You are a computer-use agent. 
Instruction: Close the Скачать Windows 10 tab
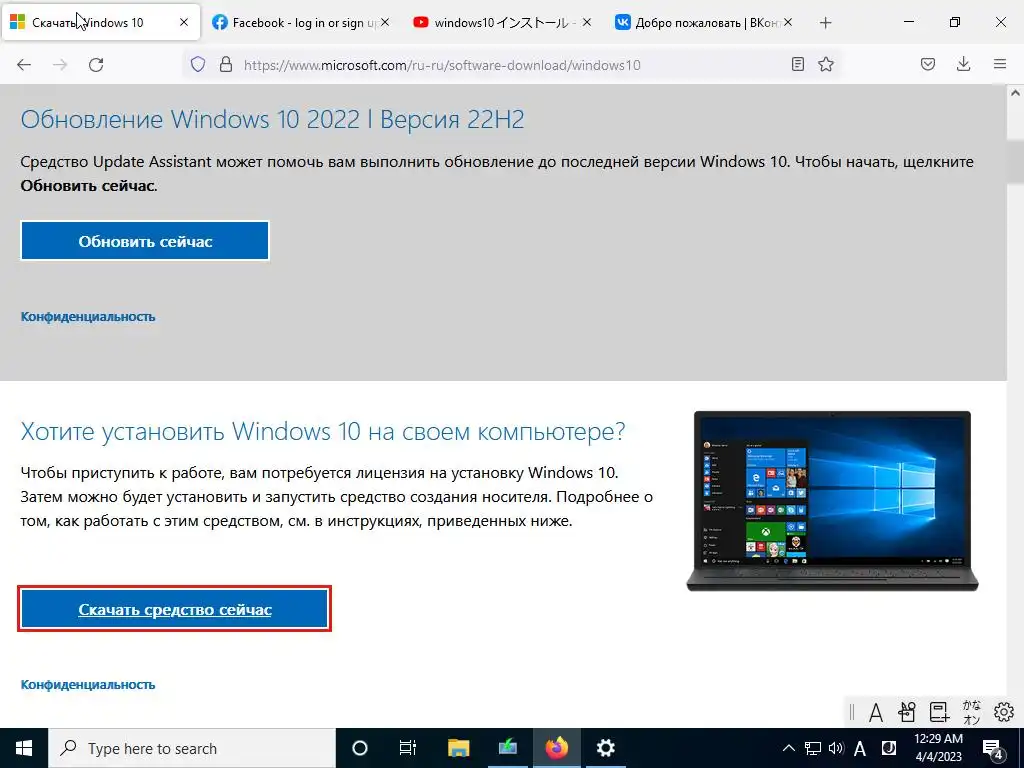pos(184,22)
